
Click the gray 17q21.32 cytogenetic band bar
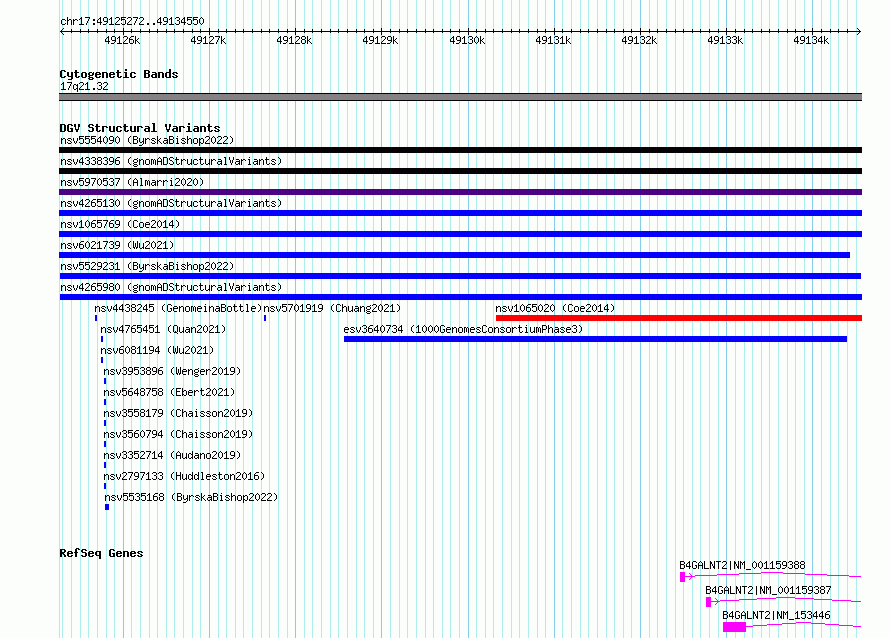tap(460, 97)
